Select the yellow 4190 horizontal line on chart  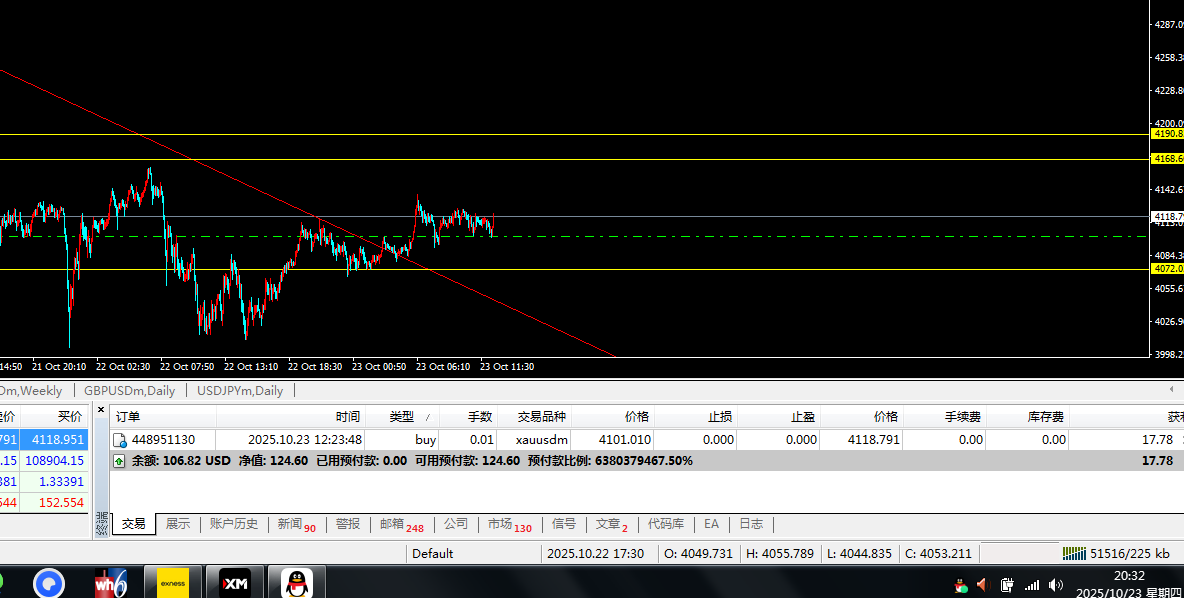(600, 134)
